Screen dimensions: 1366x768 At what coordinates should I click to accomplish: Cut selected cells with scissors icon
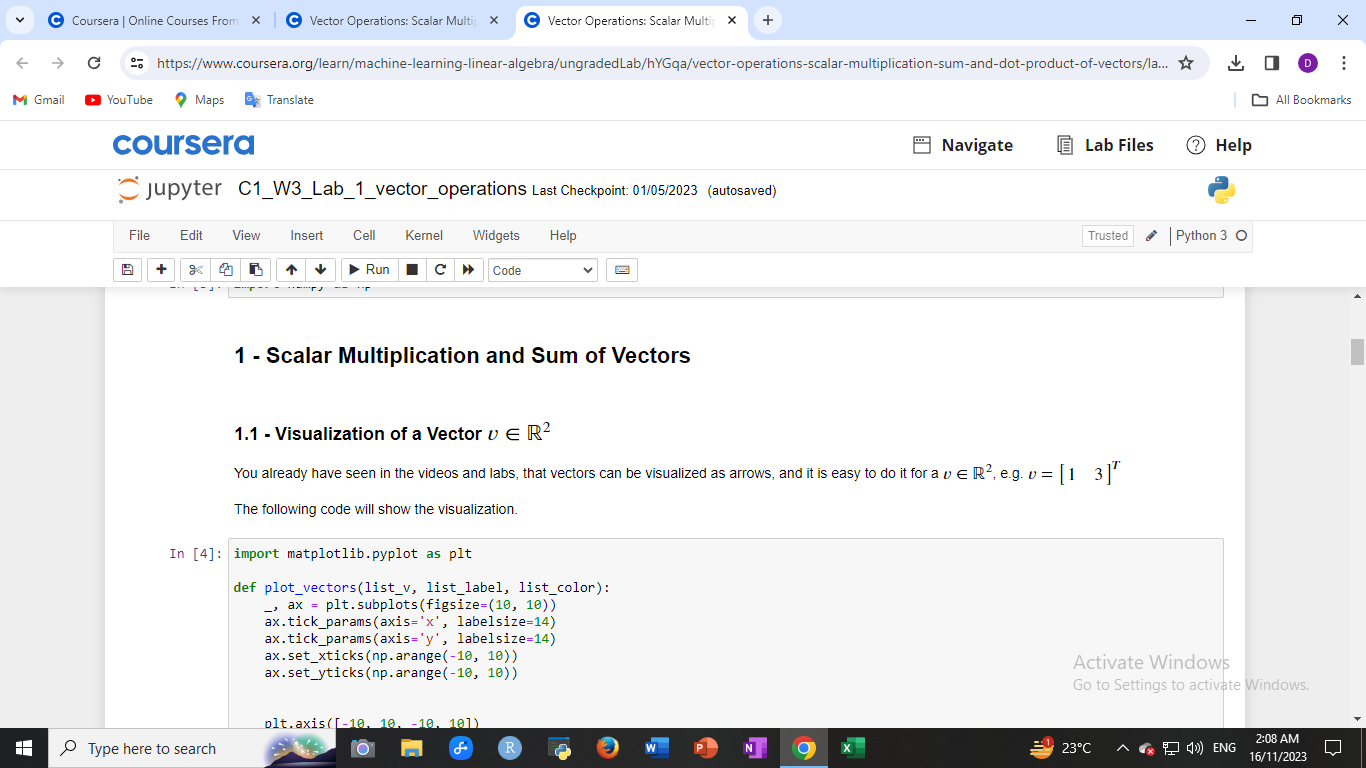coord(196,270)
